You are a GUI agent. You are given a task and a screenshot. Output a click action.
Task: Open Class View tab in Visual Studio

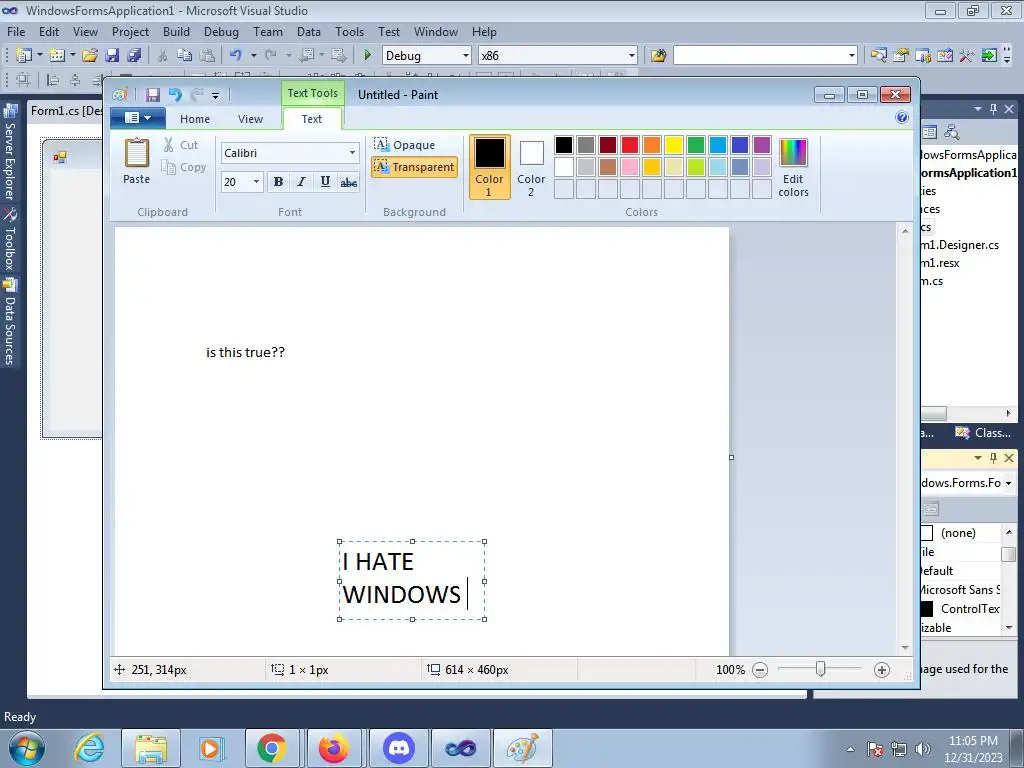(x=983, y=433)
